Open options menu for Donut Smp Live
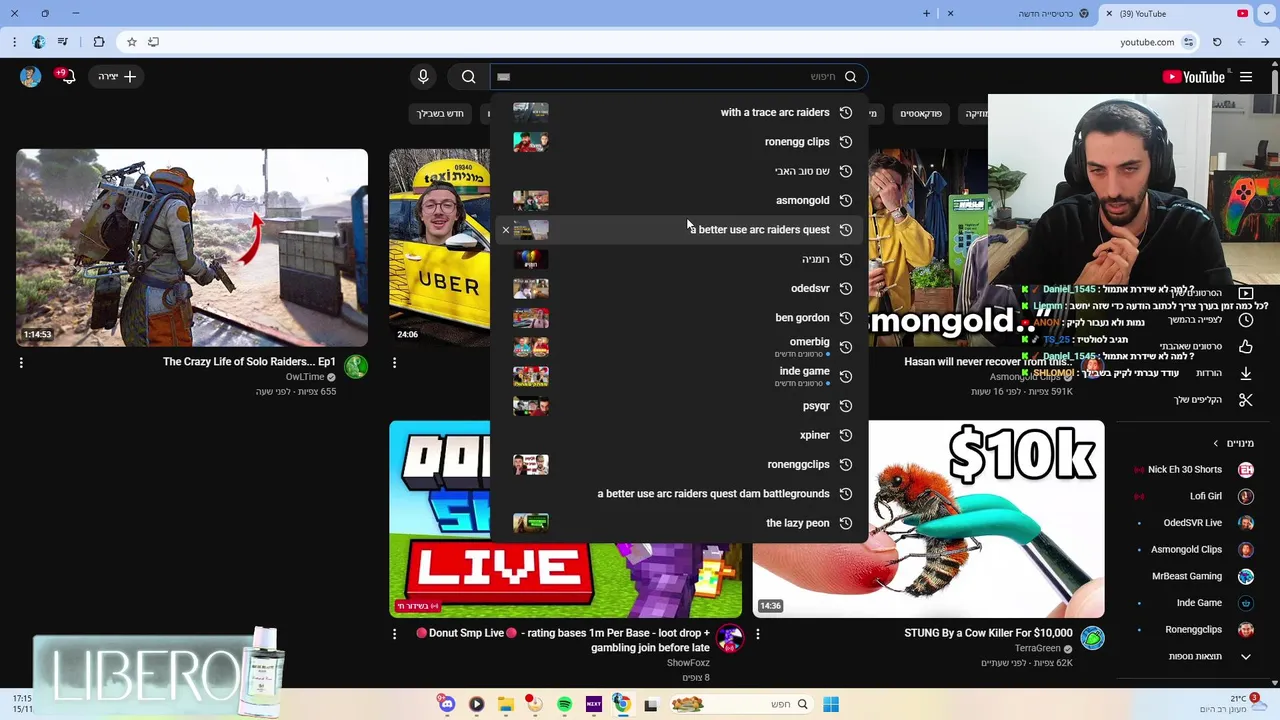Screen dimensions: 1280x720 coord(394,634)
